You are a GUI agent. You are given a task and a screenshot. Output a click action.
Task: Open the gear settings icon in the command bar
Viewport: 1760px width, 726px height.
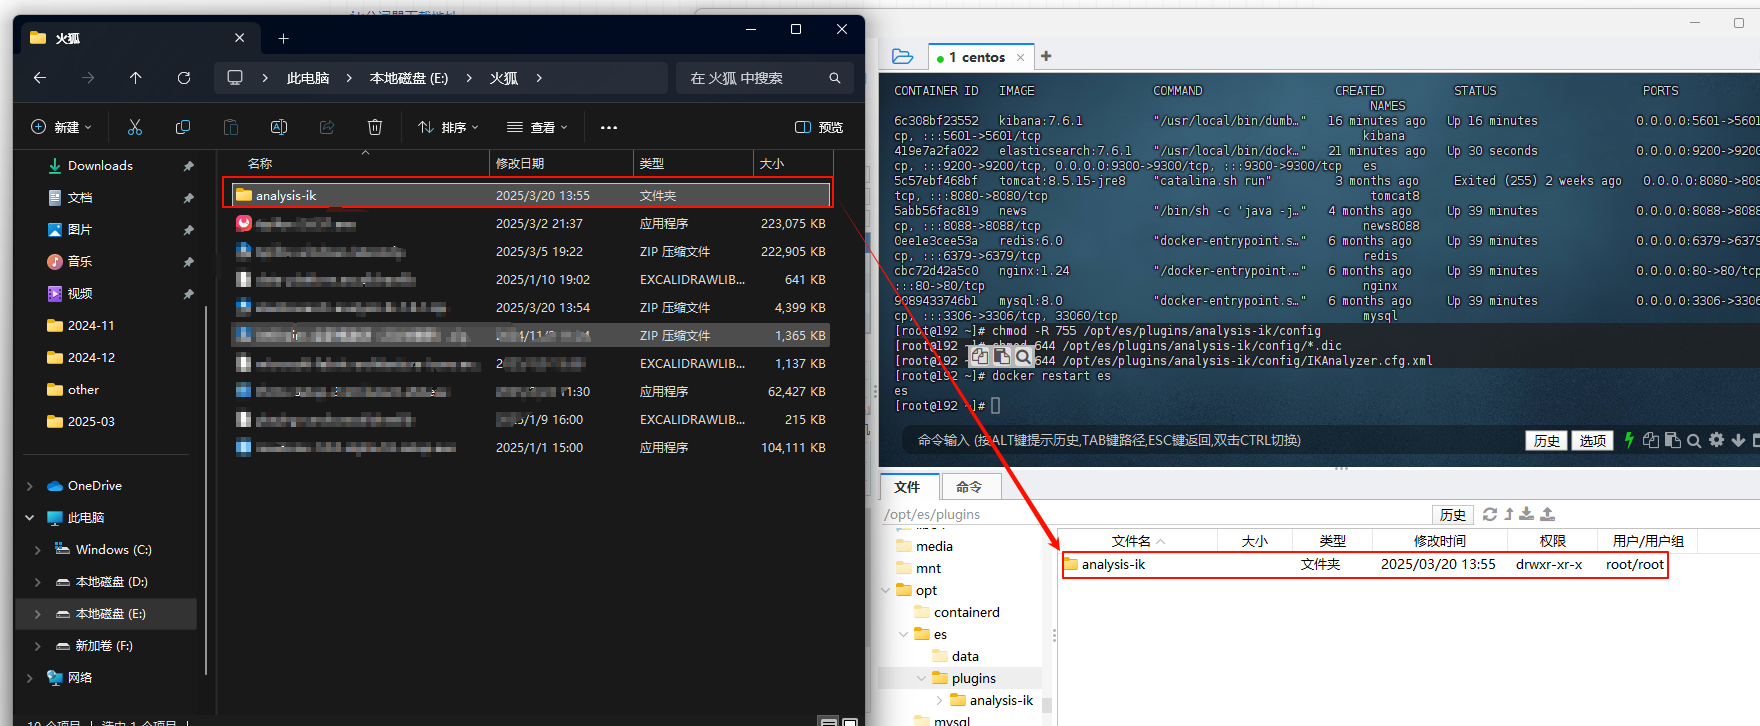1717,440
